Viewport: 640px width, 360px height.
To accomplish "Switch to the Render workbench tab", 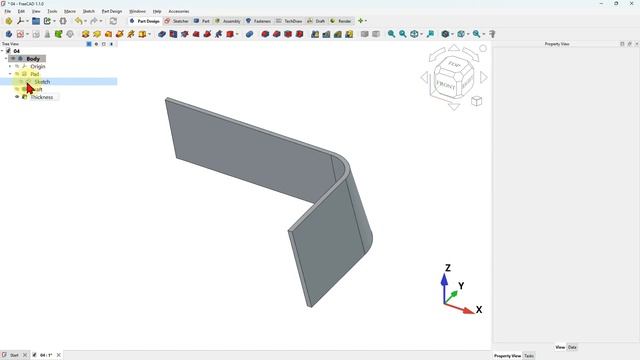I will tap(341, 21).
